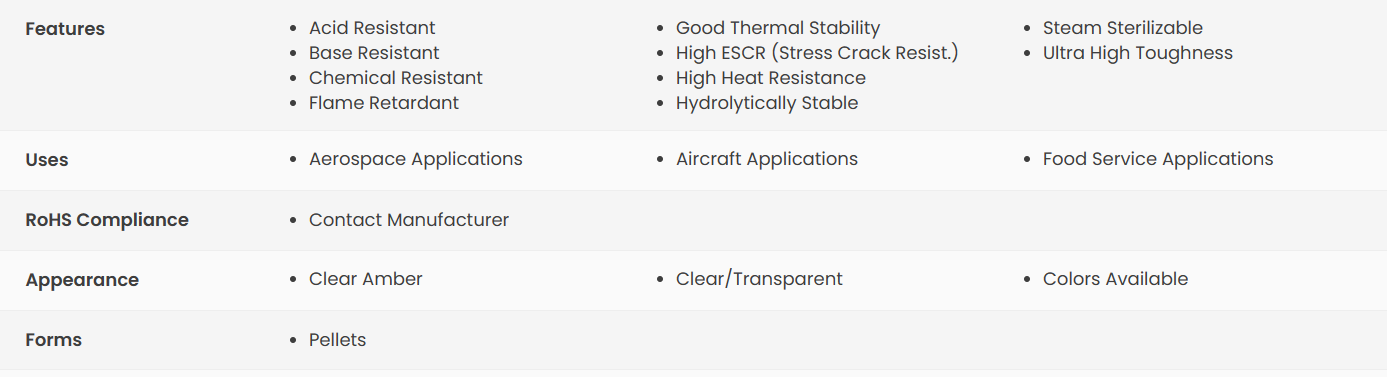Click Pellets in the Forms row
The width and height of the screenshot is (1389, 377).
click(338, 340)
